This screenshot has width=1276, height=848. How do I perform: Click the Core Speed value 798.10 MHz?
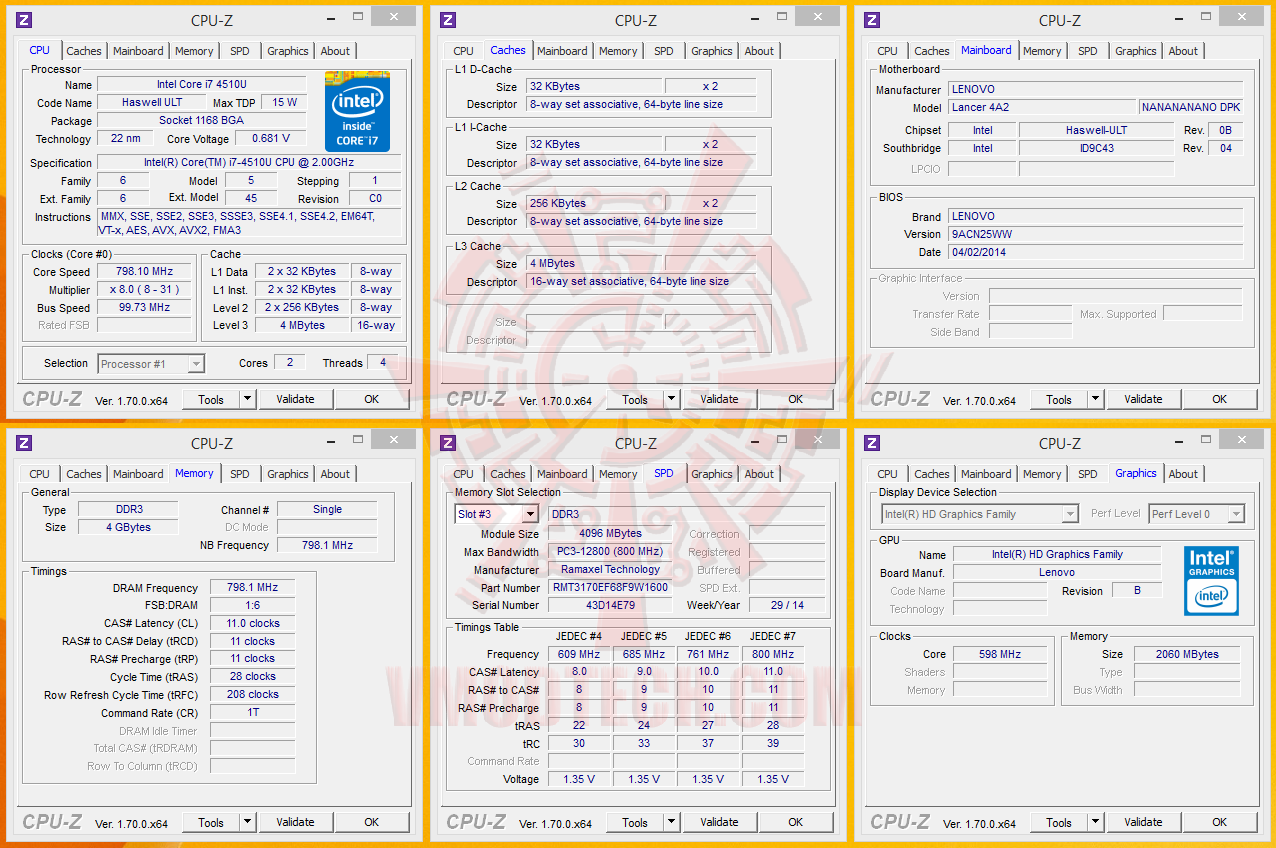[144, 271]
